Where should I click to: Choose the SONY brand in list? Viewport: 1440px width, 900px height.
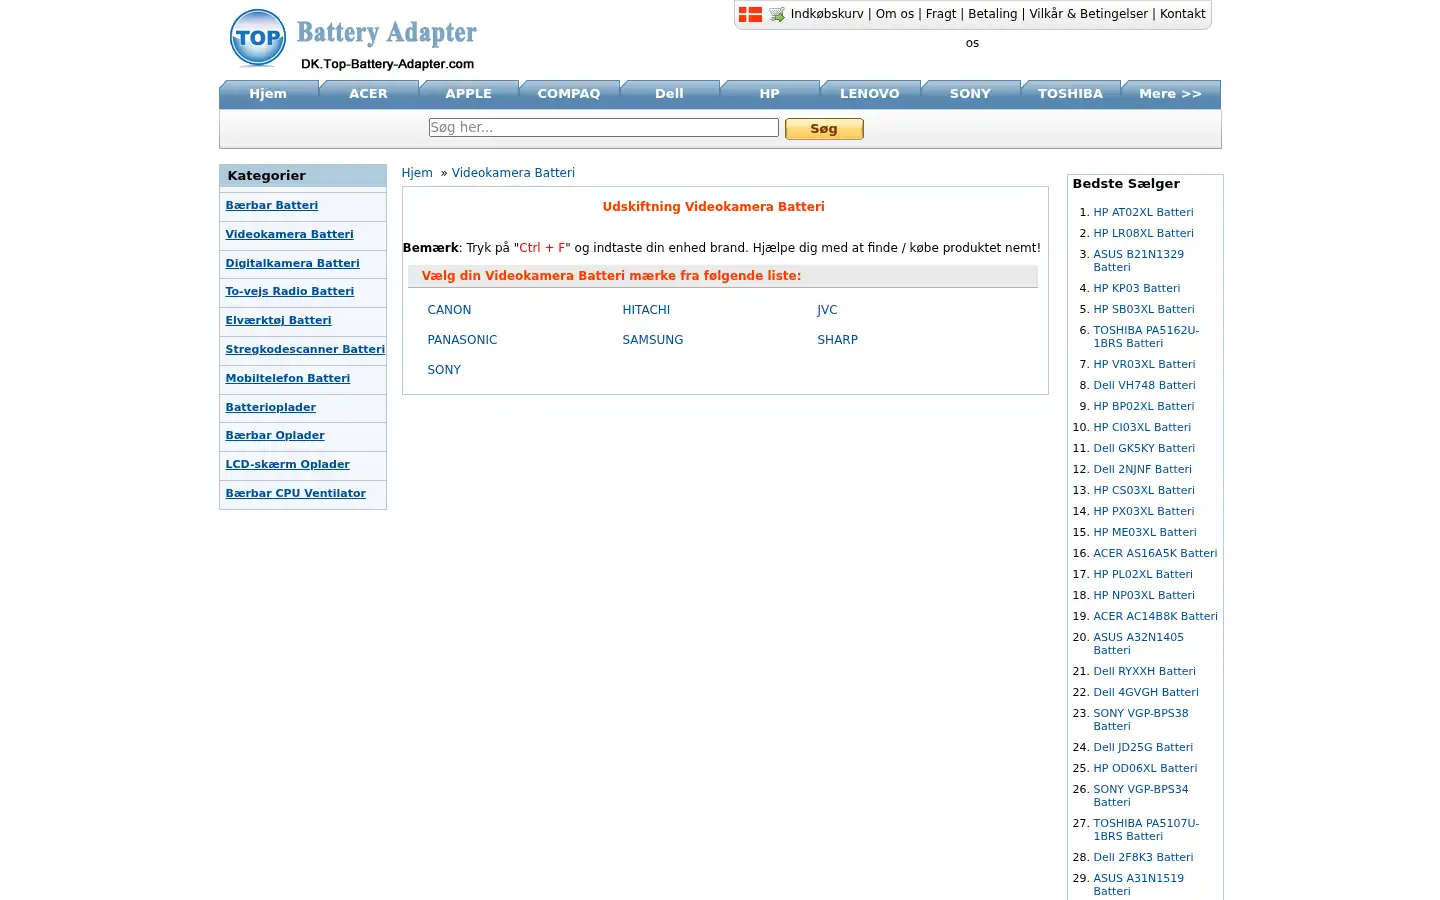pos(444,370)
